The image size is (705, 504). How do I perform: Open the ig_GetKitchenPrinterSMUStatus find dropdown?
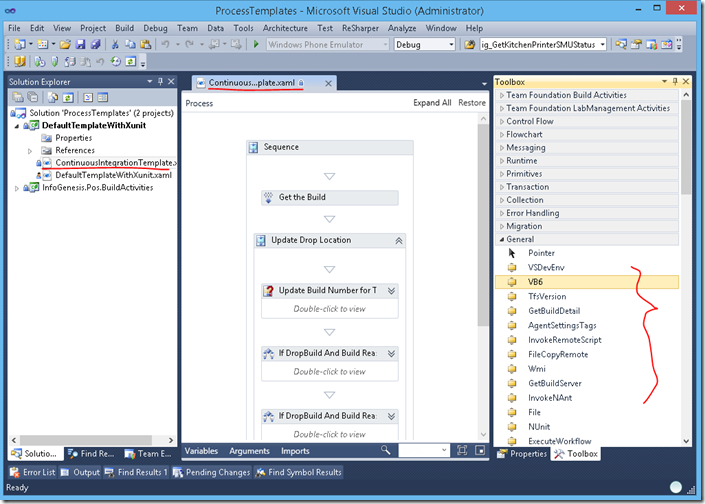click(x=602, y=45)
